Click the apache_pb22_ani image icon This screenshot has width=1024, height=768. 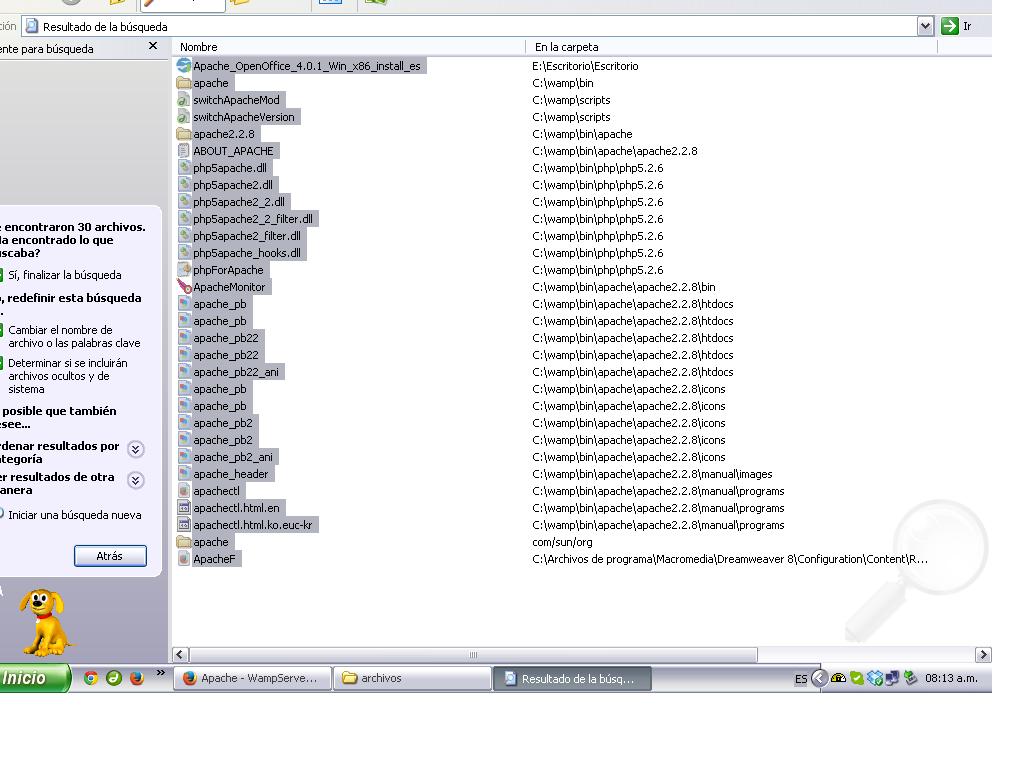pyautogui.click(x=184, y=372)
